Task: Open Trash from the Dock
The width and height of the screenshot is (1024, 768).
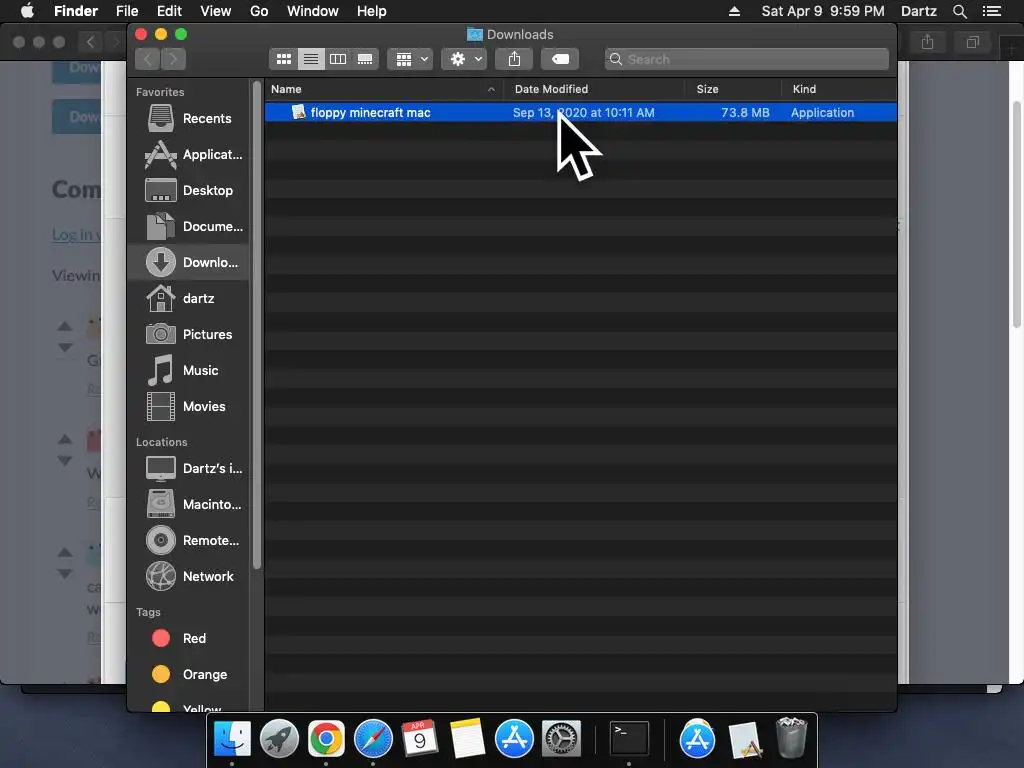Action: [x=791, y=738]
